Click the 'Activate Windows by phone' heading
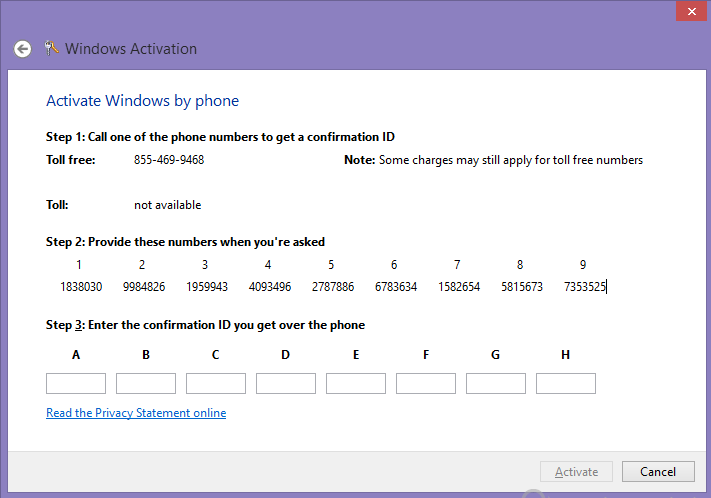 pyautogui.click(x=142, y=101)
